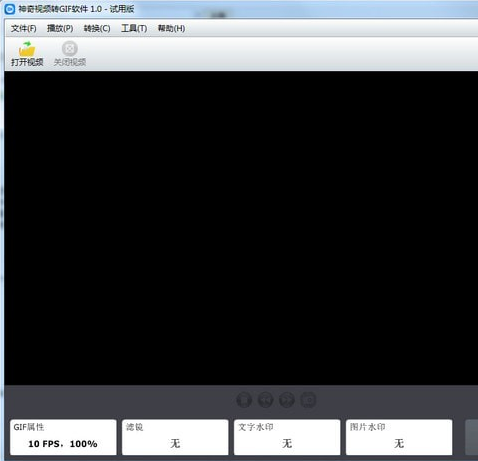Click the 打开视频 open video folder icon

27,49
